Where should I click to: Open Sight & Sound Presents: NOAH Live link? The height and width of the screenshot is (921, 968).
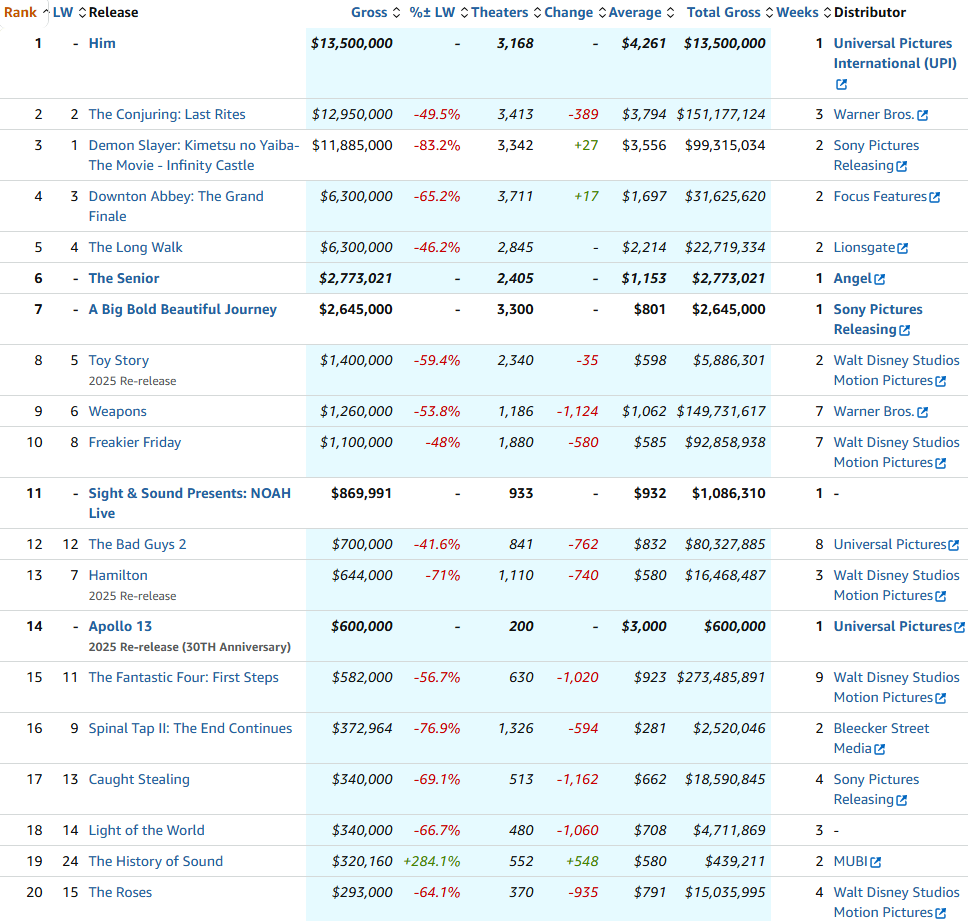point(190,503)
